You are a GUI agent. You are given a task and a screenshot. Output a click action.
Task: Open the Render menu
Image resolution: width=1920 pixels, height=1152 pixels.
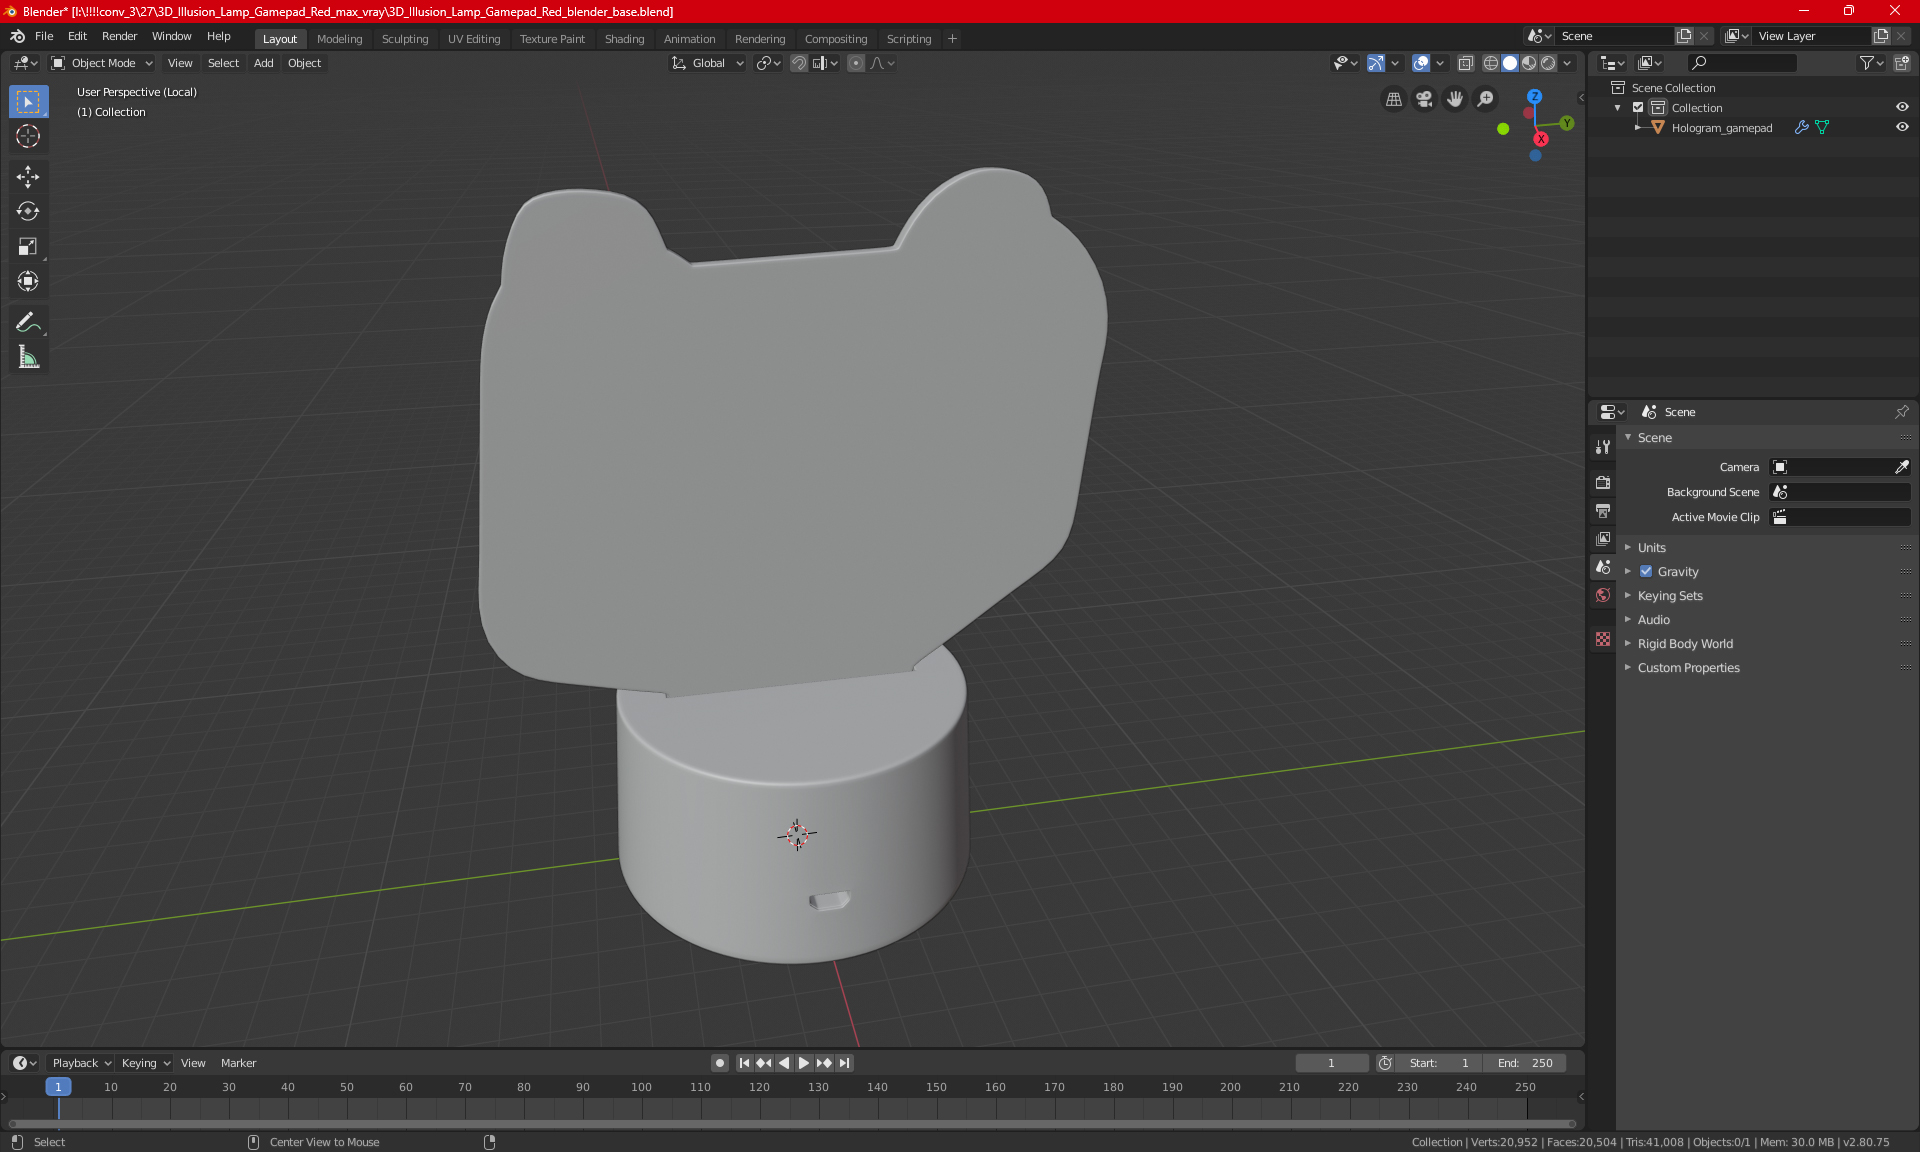tap(119, 36)
